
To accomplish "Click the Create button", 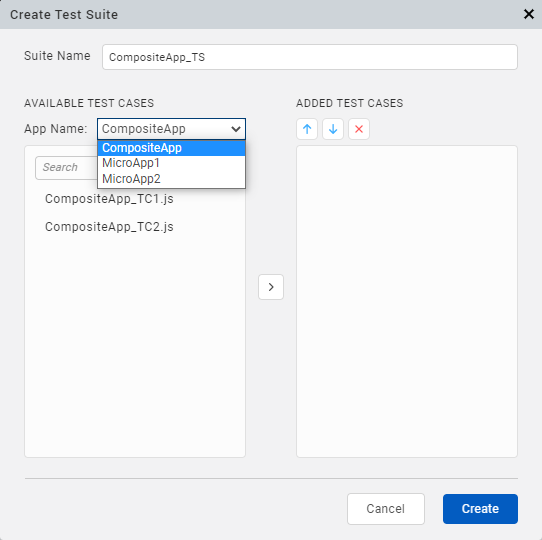I will pos(480,509).
